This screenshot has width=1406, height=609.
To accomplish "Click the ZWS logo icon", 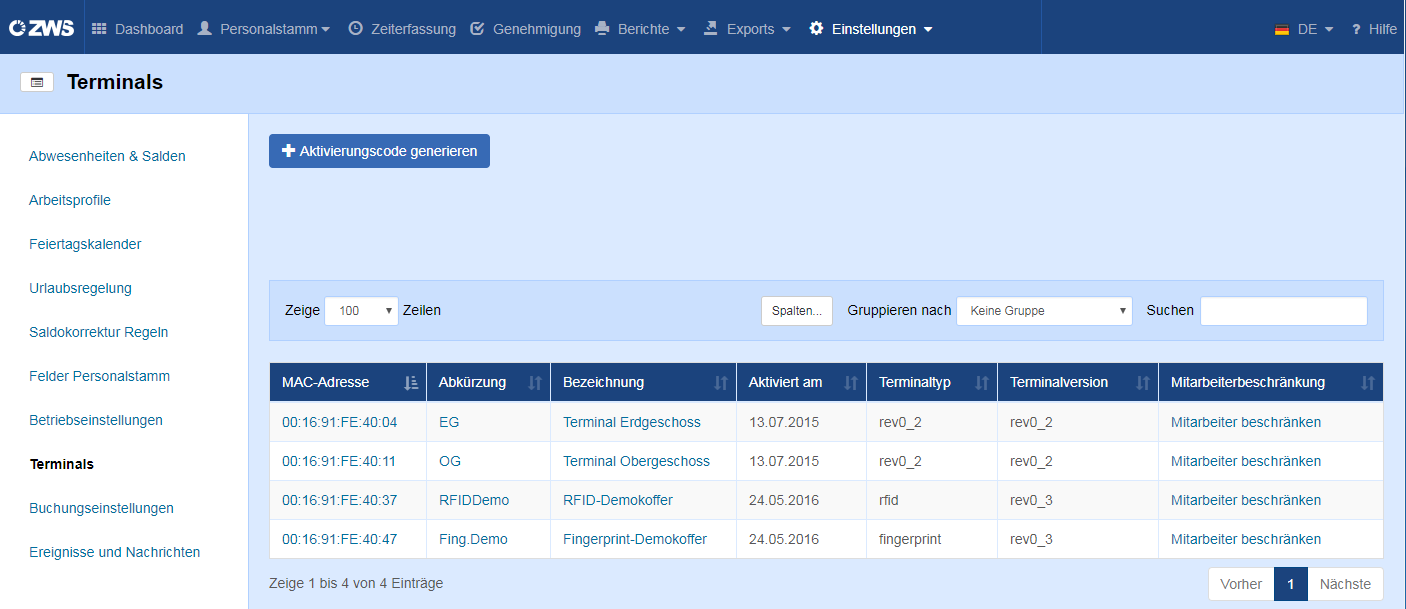I will tap(42, 28).
